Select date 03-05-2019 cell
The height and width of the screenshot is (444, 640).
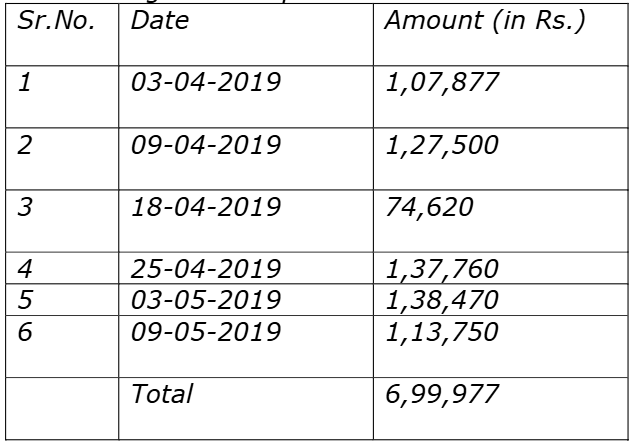click(x=246, y=300)
